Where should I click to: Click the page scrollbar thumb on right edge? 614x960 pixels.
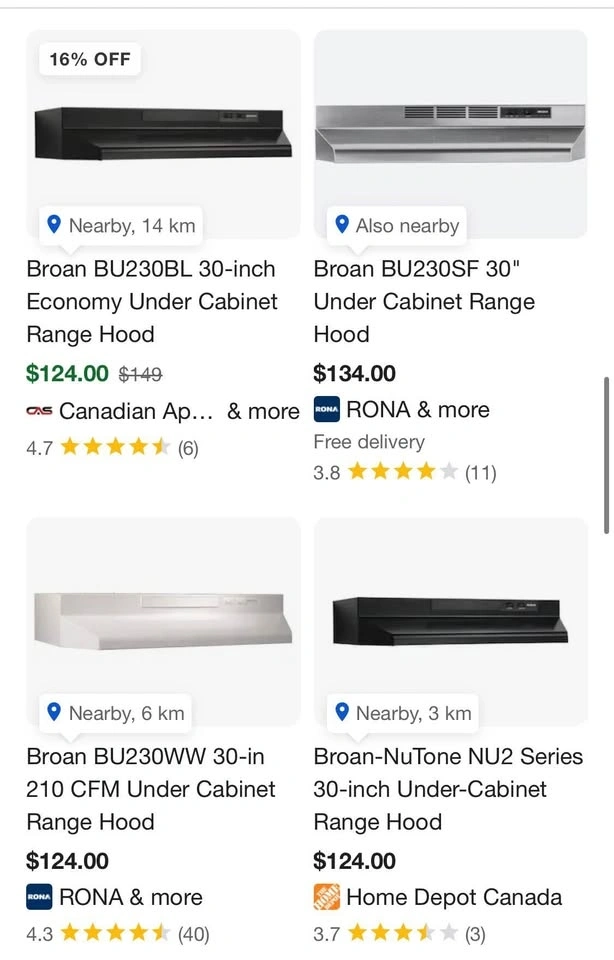point(607,455)
